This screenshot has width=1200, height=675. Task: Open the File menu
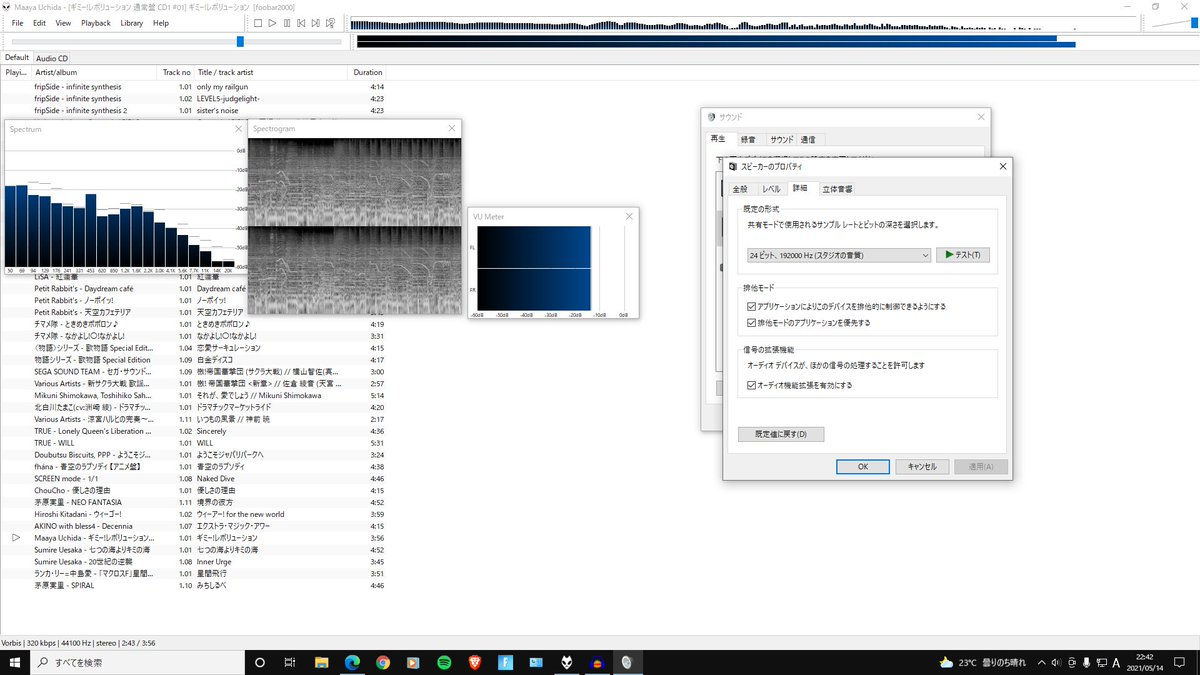click(17, 23)
